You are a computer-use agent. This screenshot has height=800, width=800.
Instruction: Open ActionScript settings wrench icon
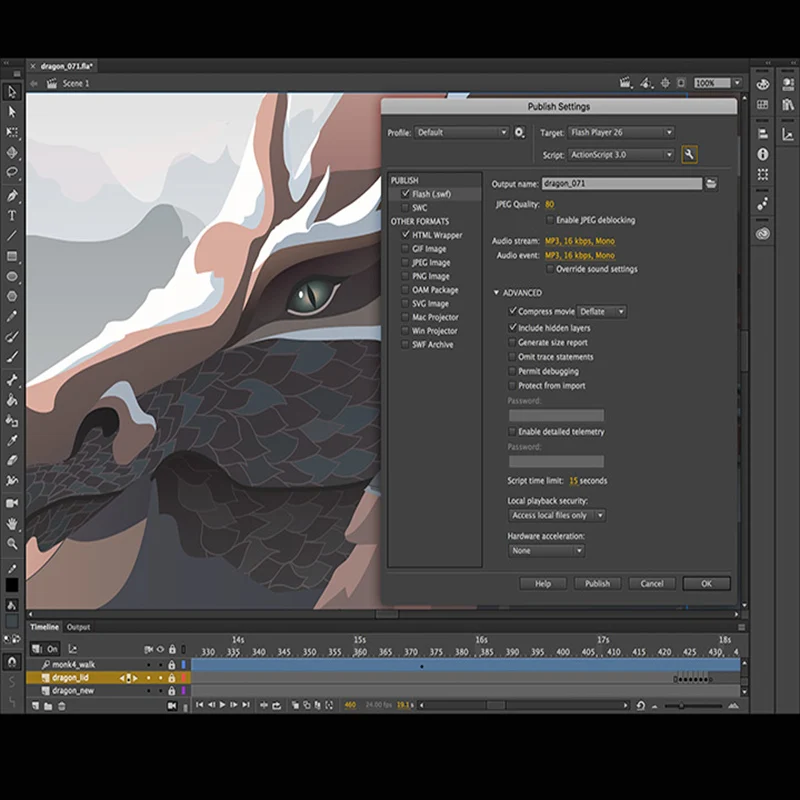[x=689, y=154]
